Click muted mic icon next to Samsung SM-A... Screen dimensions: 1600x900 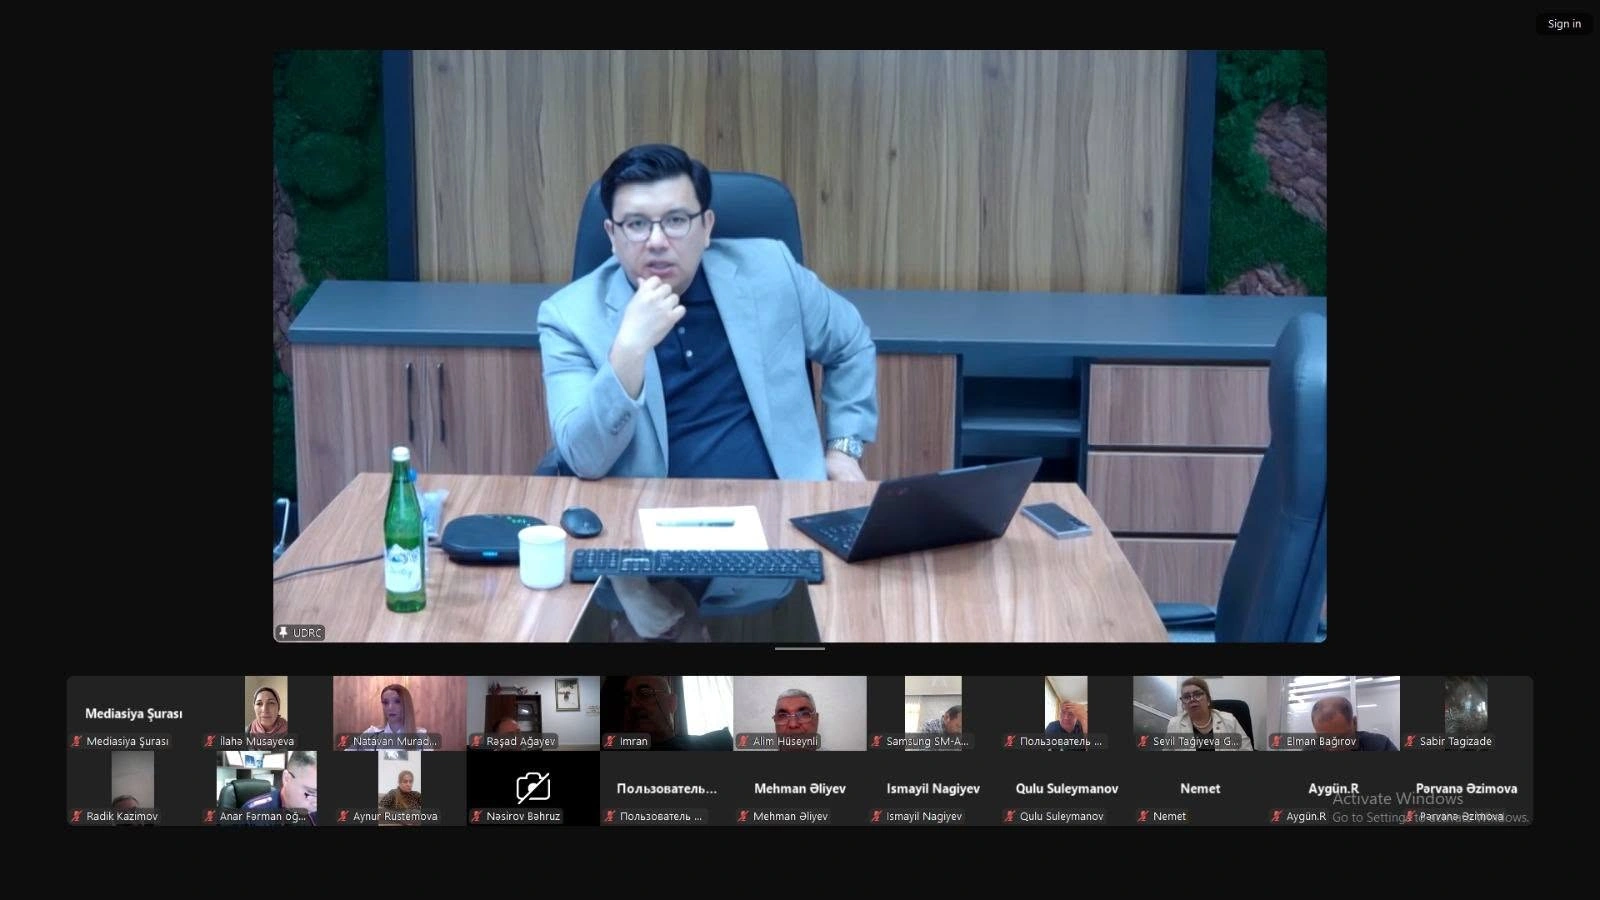[x=876, y=741]
